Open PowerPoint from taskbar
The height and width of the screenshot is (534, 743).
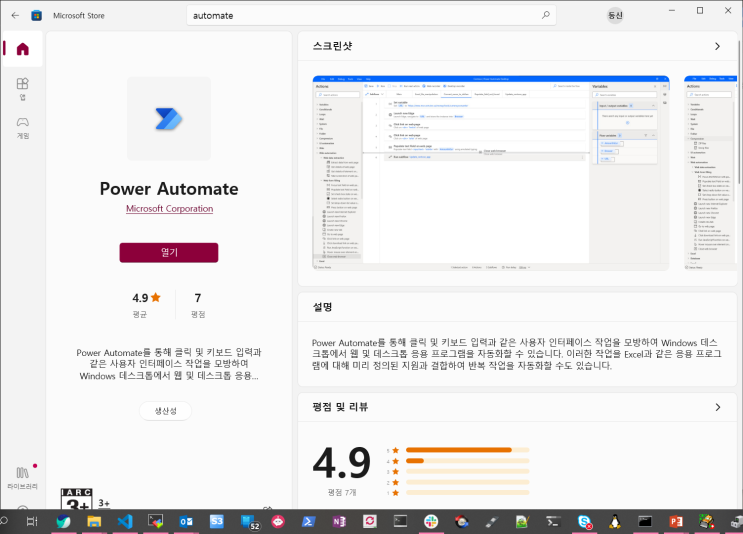pos(676,522)
